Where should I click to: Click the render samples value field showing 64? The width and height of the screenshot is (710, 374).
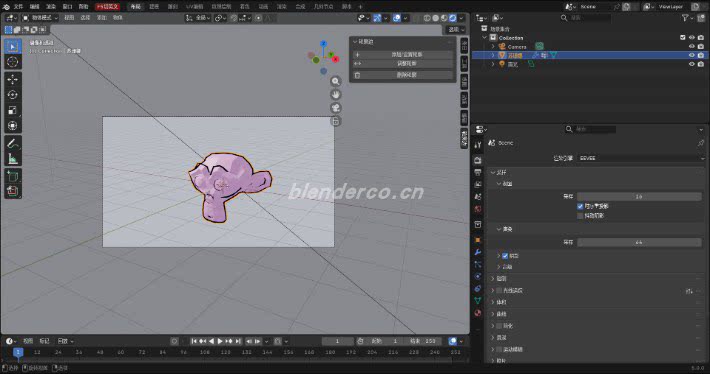[x=639, y=242]
